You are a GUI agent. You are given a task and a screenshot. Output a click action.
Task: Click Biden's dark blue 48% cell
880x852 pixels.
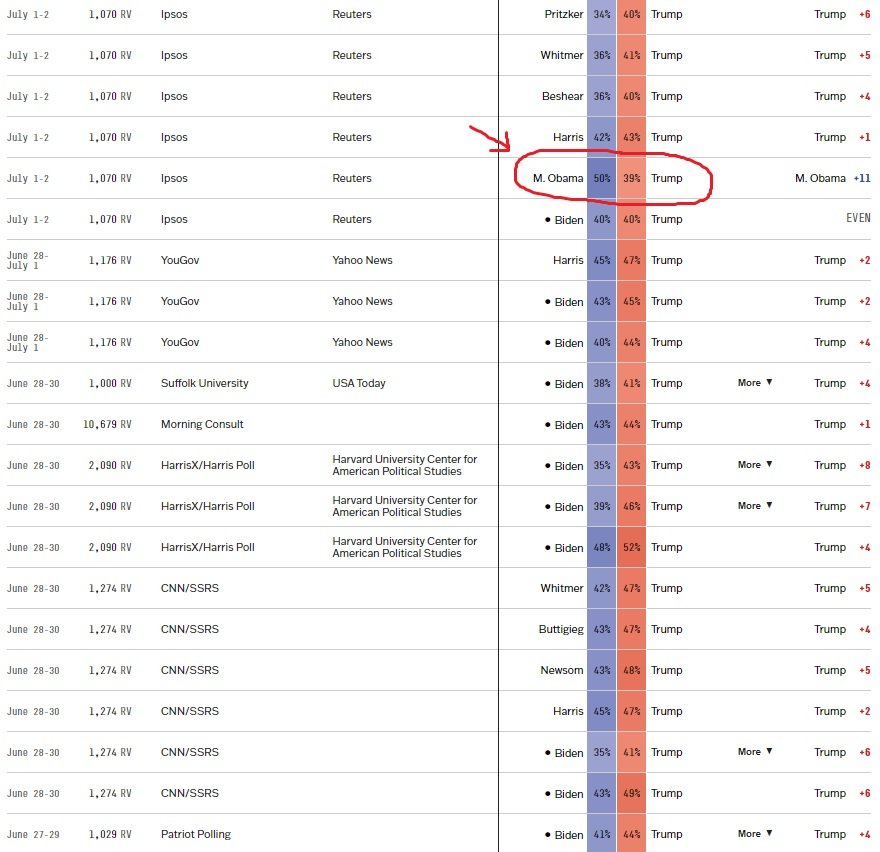pos(602,547)
